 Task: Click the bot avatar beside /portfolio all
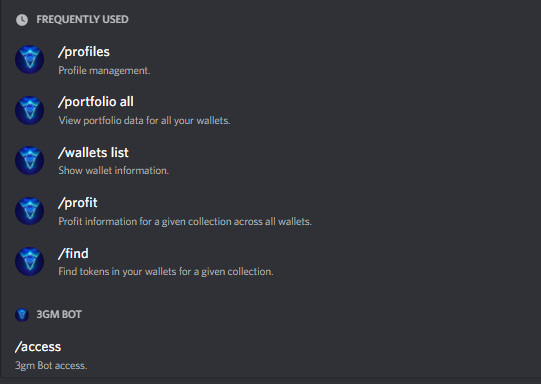pos(29,110)
